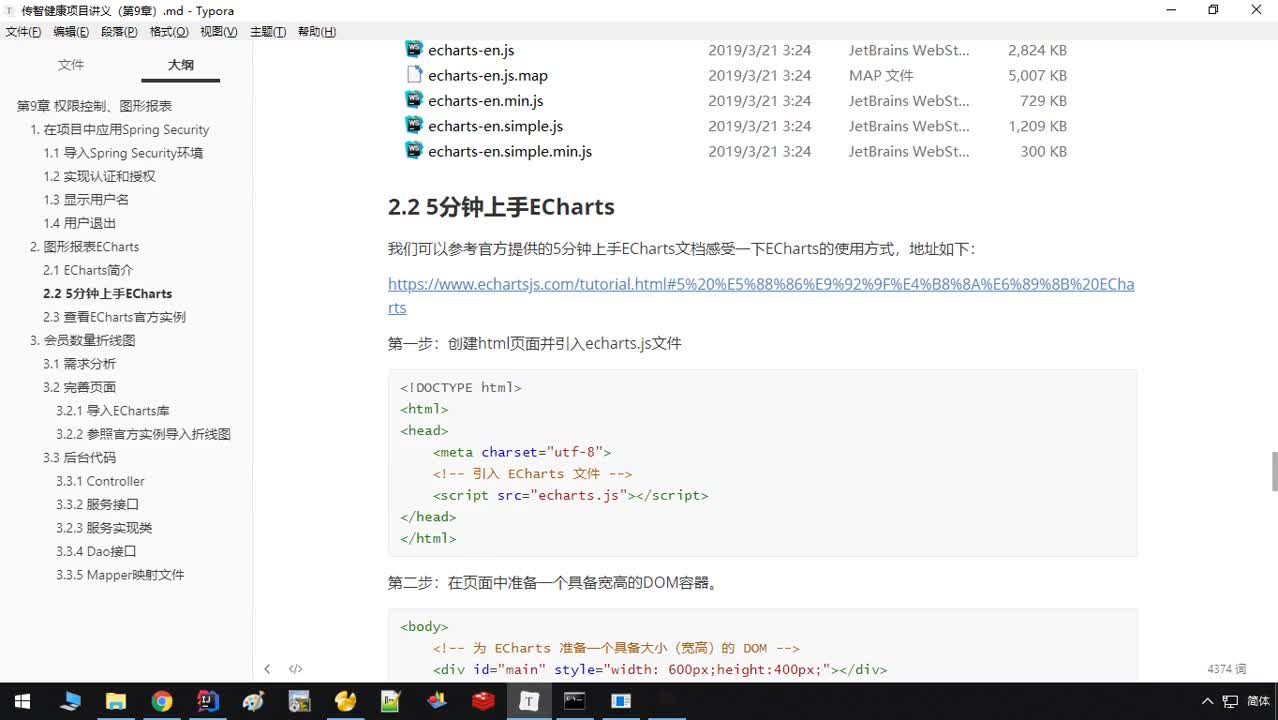Click the document vertical scrollbar thumb
The height and width of the screenshot is (720, 1278).
click(1274, 471)
